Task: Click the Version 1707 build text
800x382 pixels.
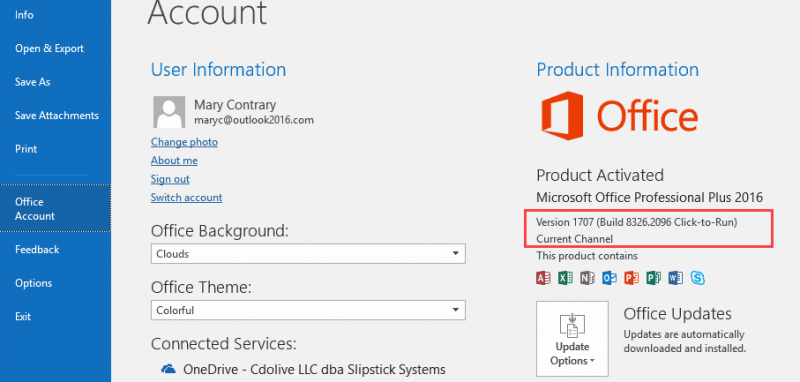Action: click(637, 222)
